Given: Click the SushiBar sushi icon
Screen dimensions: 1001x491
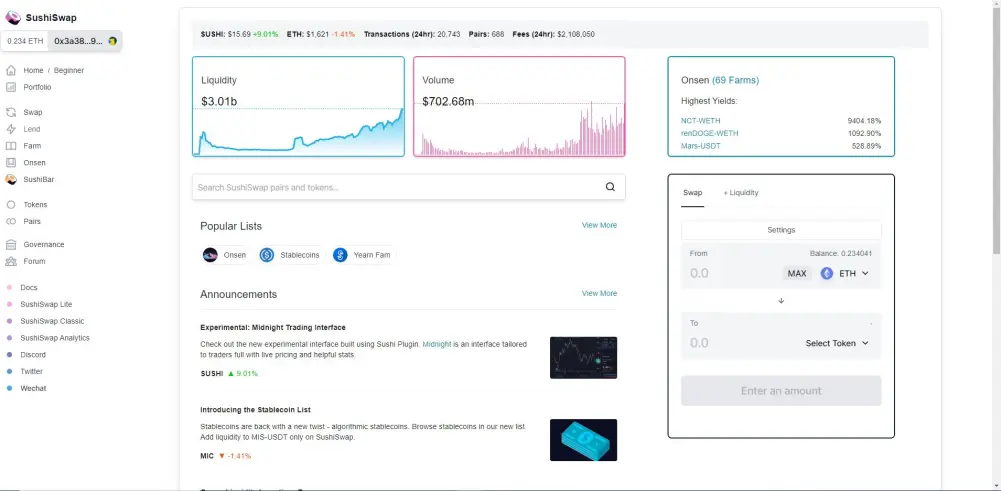Looking at the screenshot, I should point(11,179).
